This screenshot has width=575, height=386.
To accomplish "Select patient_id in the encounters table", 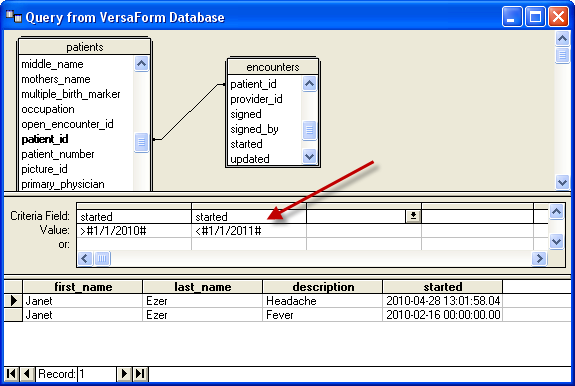I will (253, 84).
